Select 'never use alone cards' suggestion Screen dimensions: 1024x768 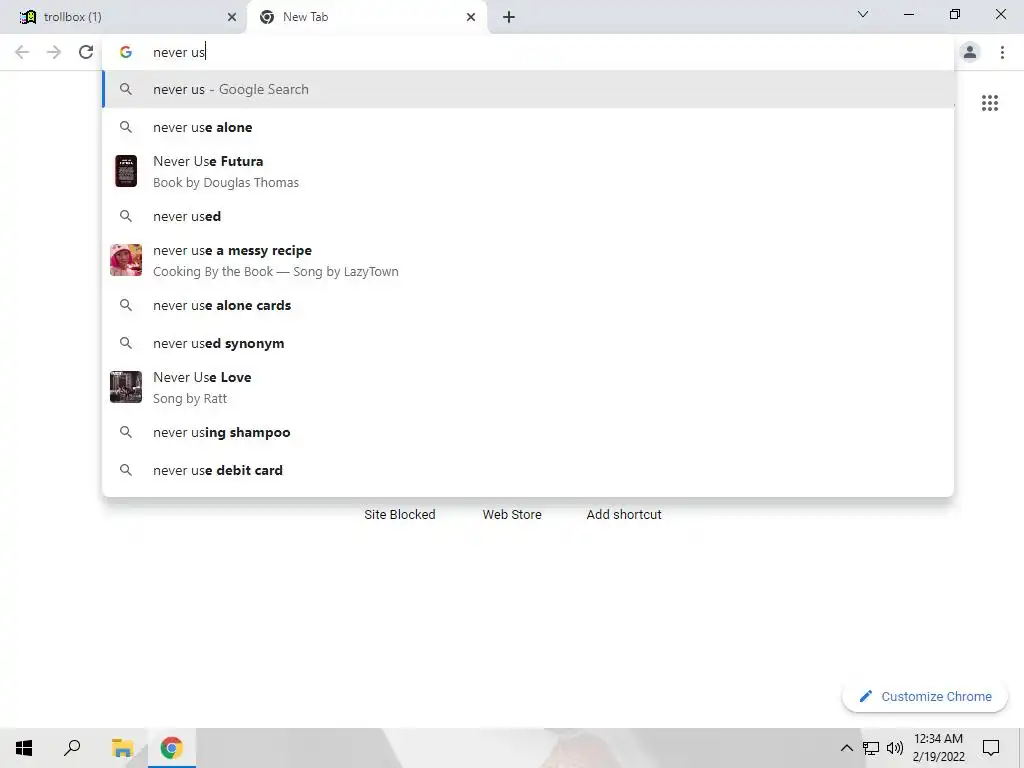tap(528, 305)
